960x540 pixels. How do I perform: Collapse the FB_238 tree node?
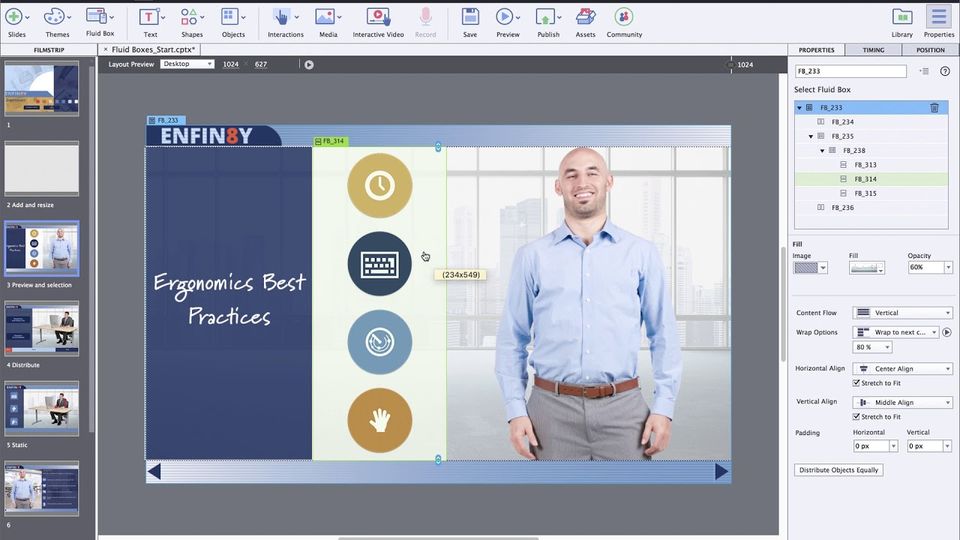(x=822, y=151)
